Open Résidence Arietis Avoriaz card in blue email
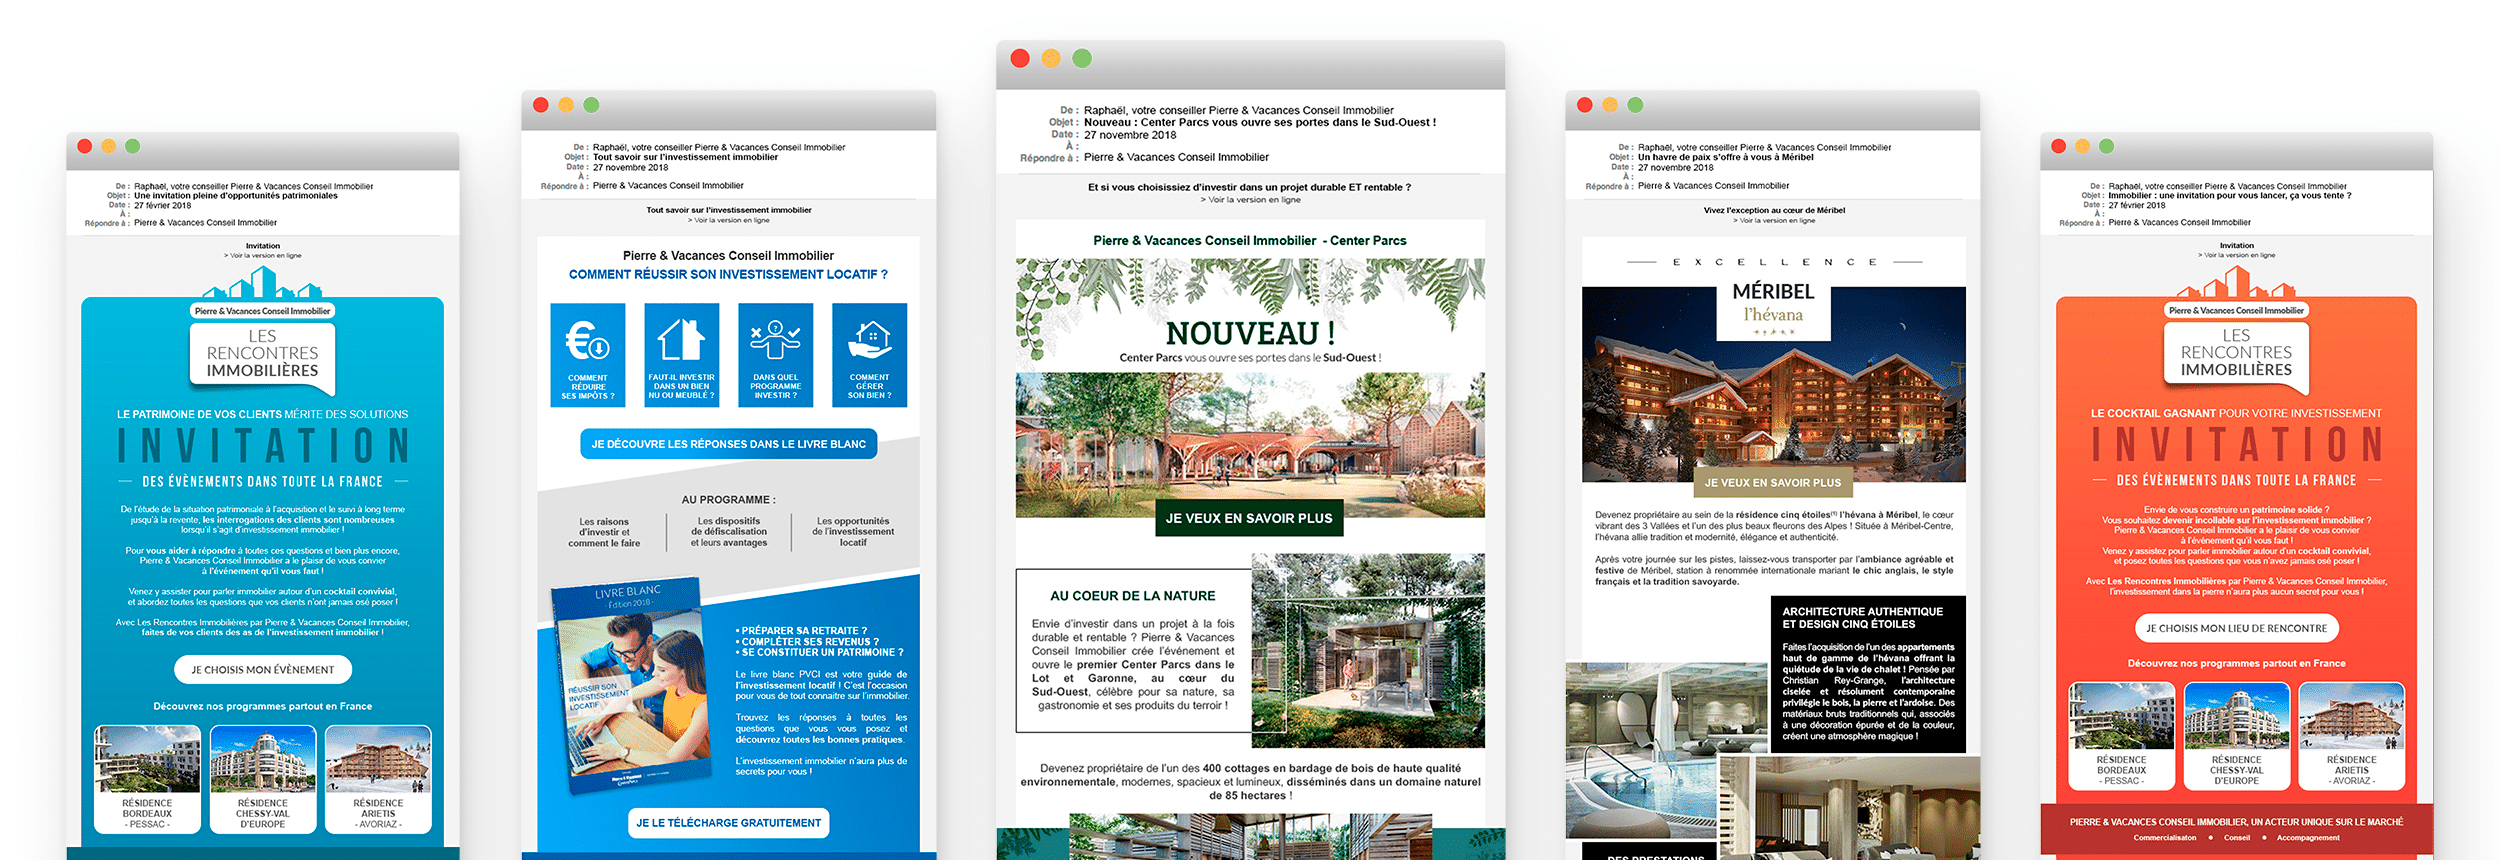 [x=378, y=779]
